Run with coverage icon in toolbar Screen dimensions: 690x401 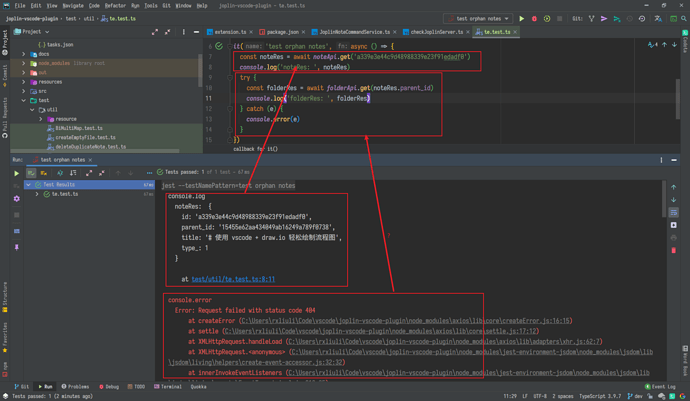click(547, 18)
